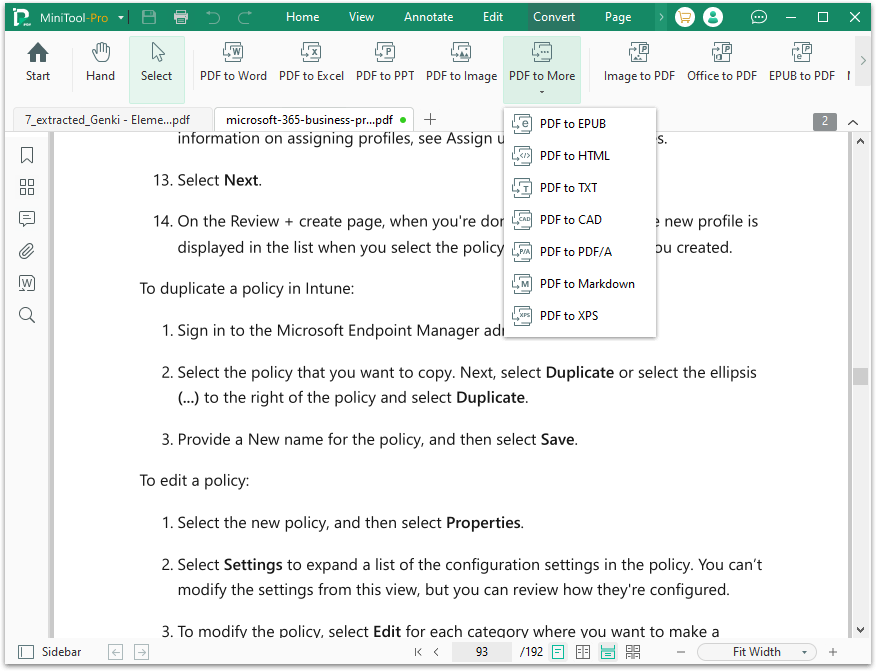This screenshot has width=876, height=671.
Task: Expand more Convert toolbar tools
Action: click(x=863, y=60)
